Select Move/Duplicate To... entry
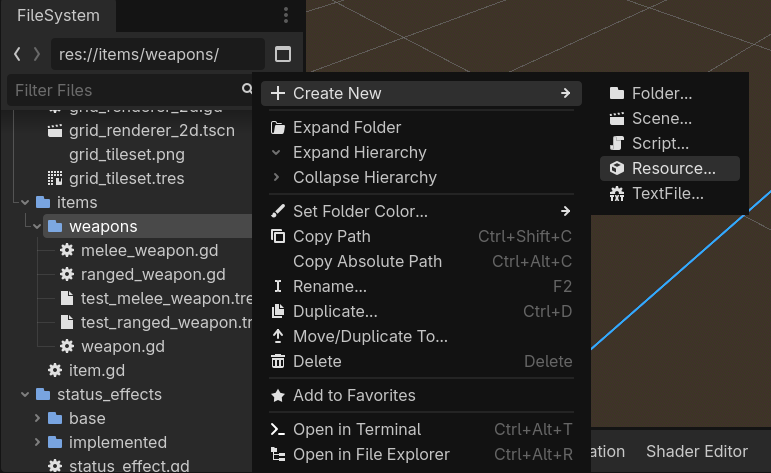The height and width of the screenshot is (473, 771). (x=421, y=336)
